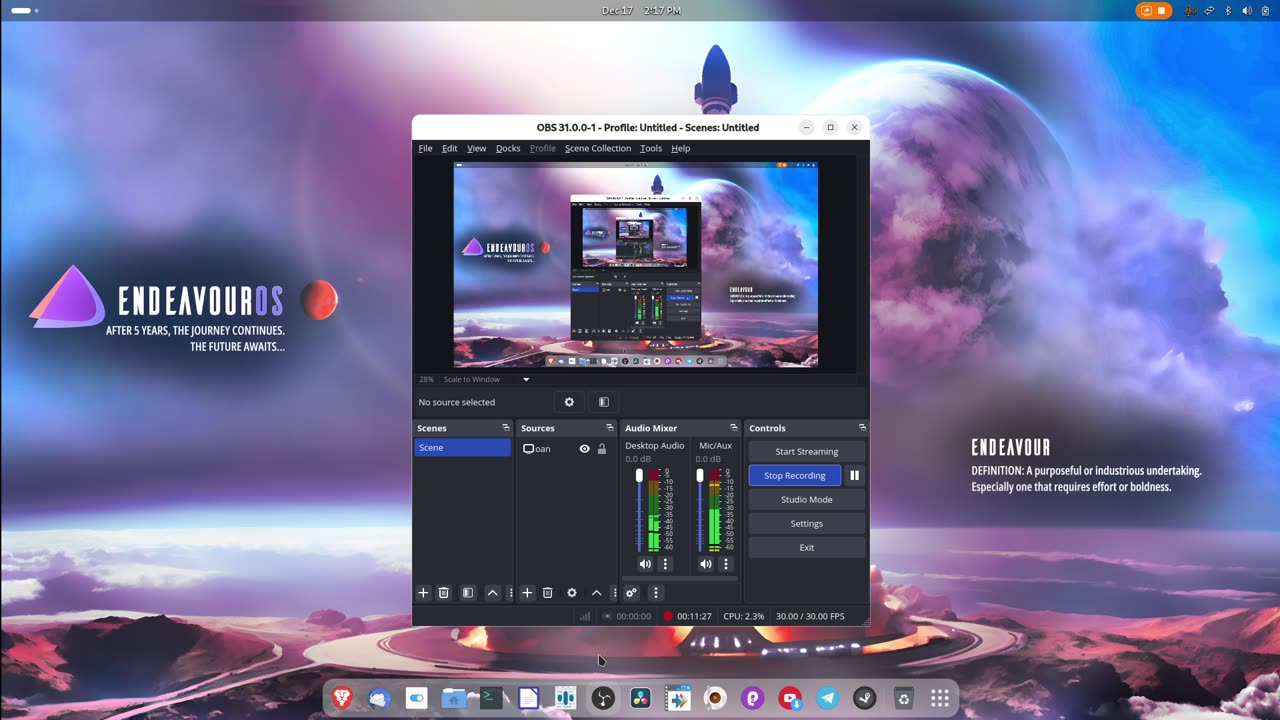Click the Activities pill at top-left

pos(24,10)
